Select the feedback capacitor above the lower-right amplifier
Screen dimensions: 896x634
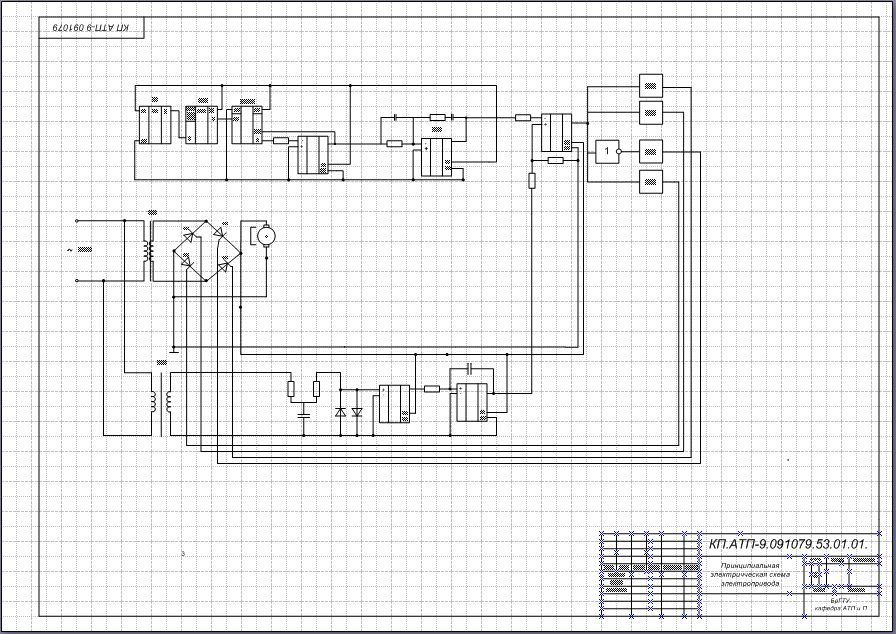(x=470, y=367)
